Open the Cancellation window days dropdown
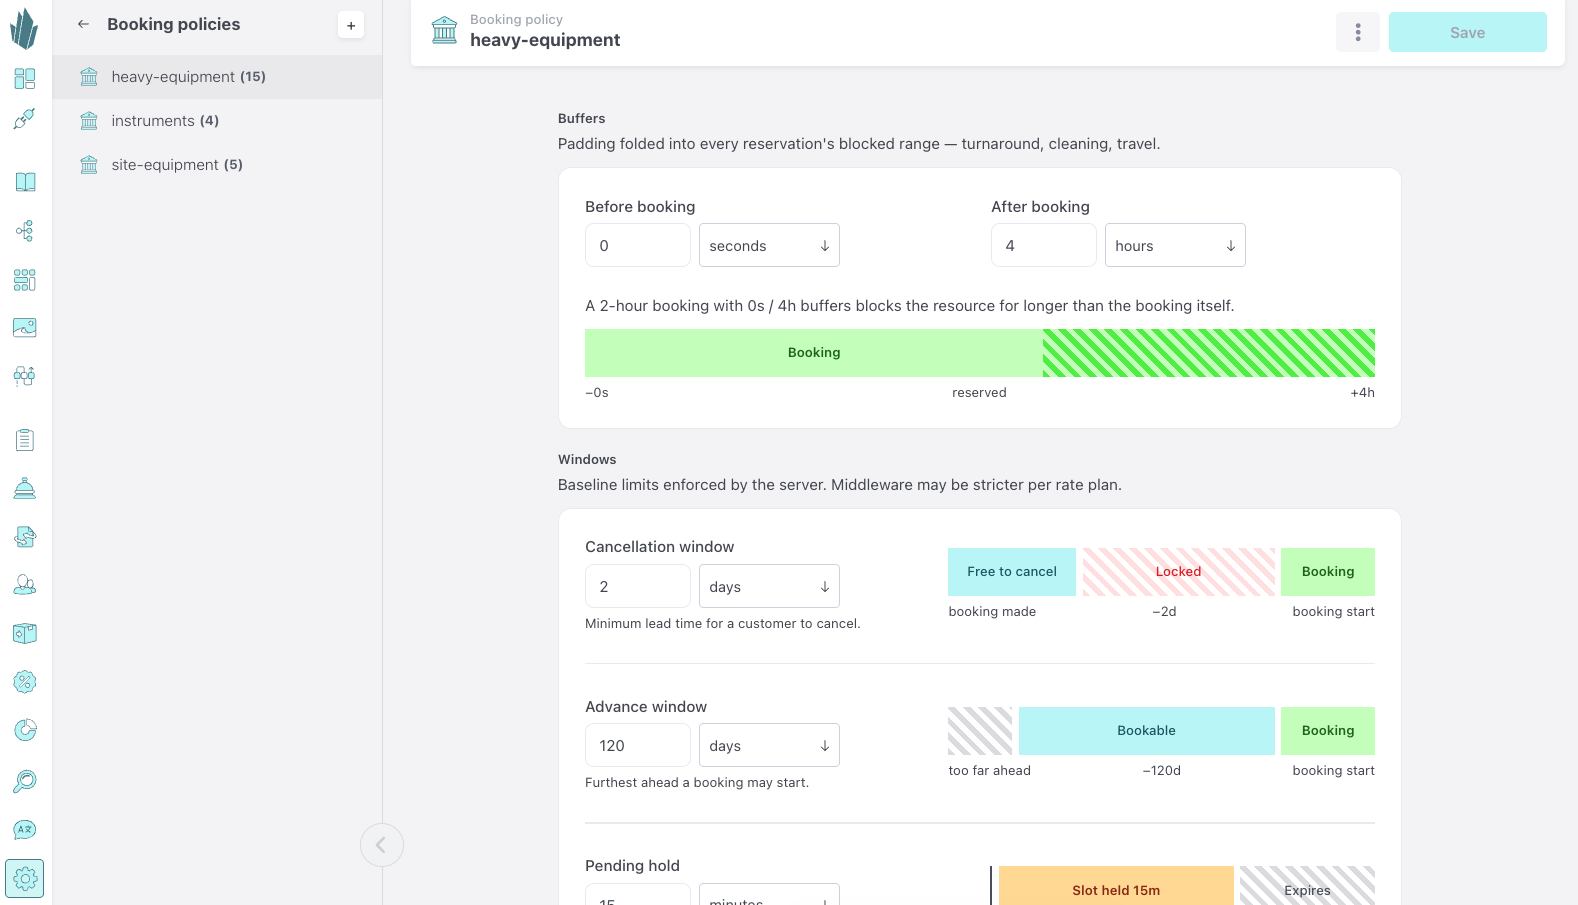 tap(769, 586)
